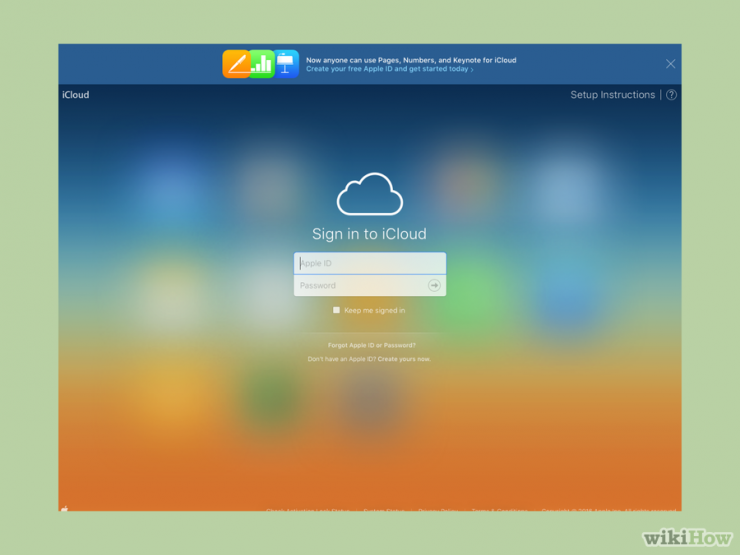Click Create yours now link
The image size is (740, 555).
404,359
